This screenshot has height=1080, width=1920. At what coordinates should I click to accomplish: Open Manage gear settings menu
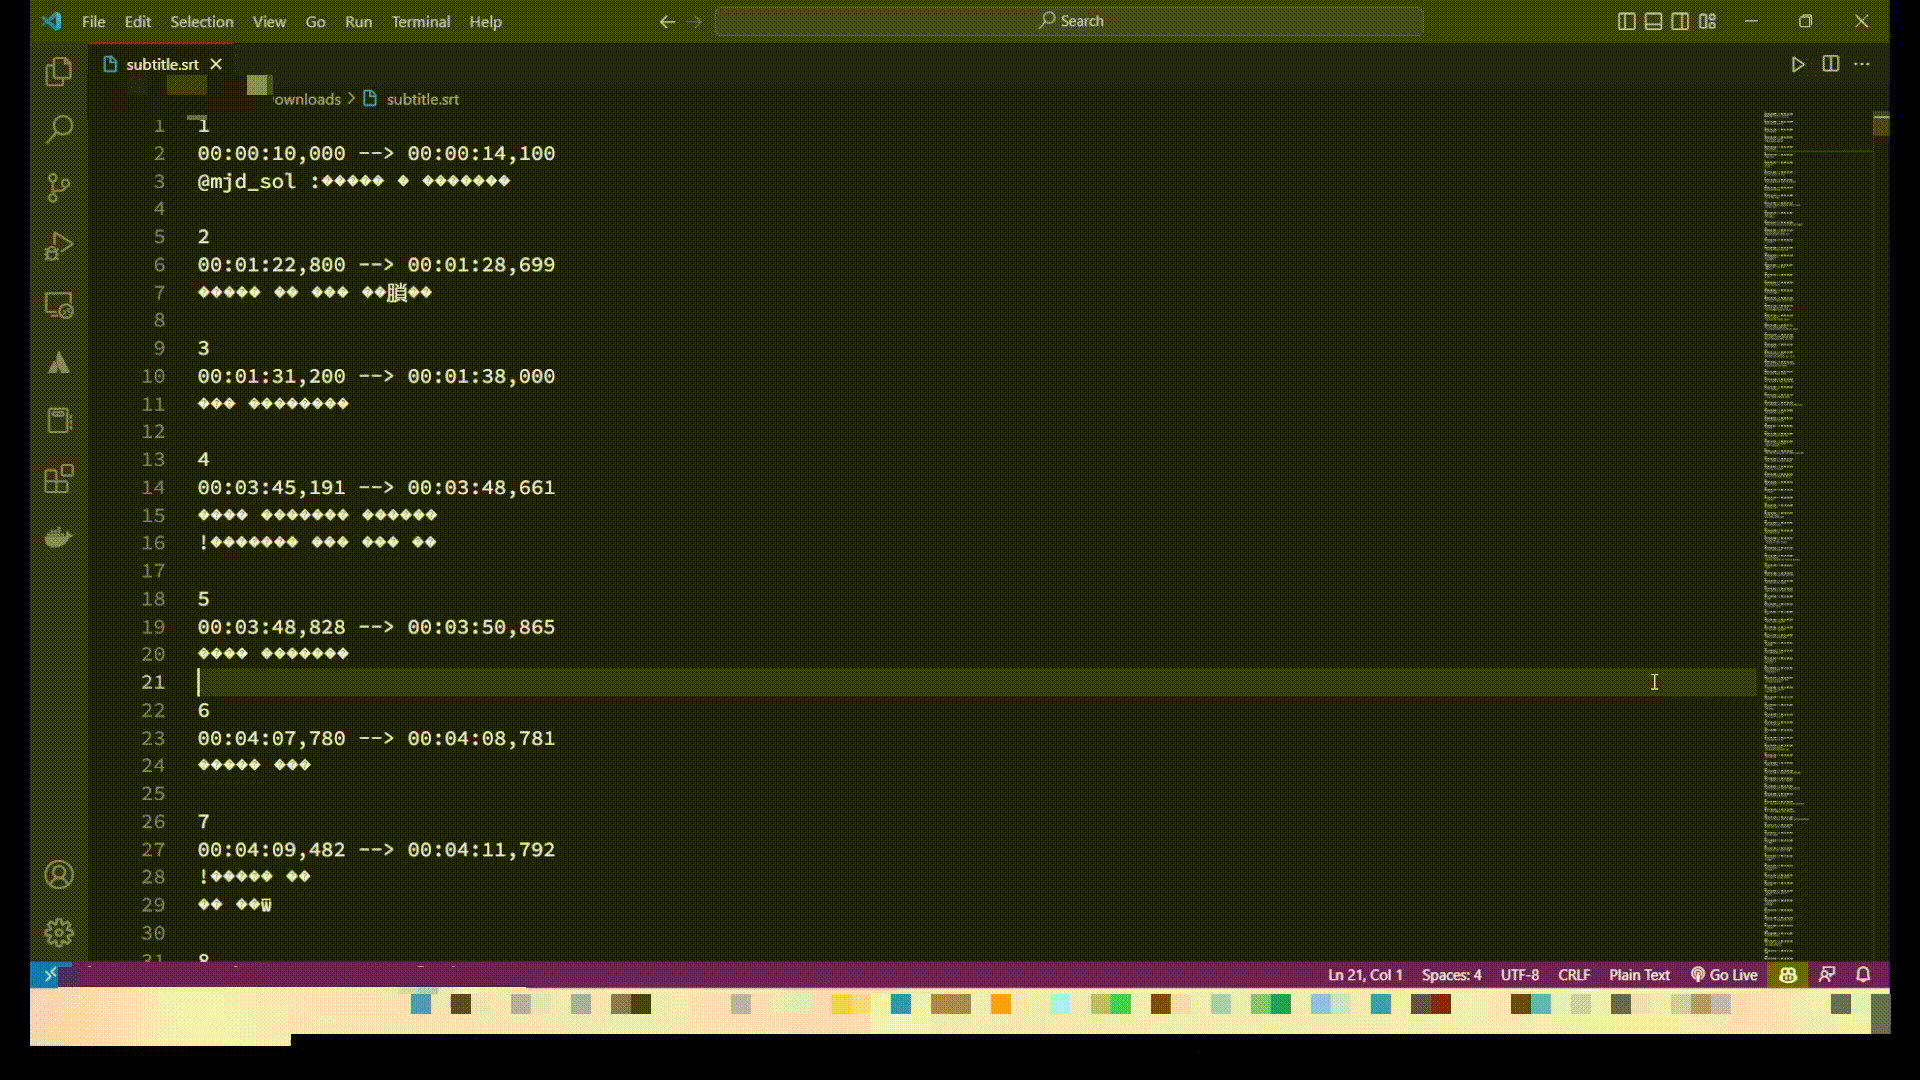59,933
